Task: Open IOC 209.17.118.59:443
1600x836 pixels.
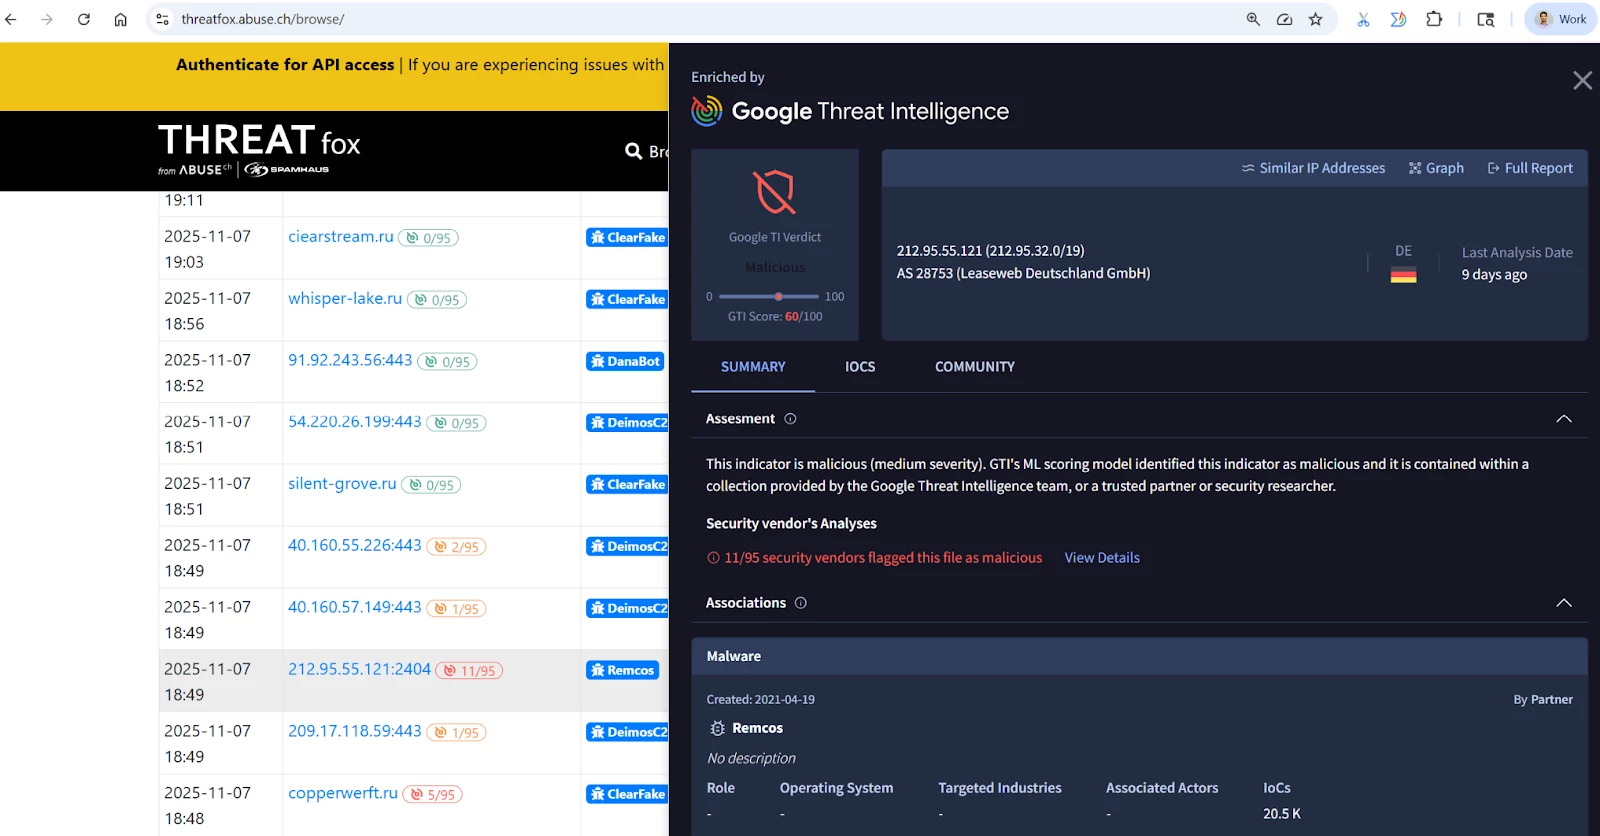Action: point(355,731)
